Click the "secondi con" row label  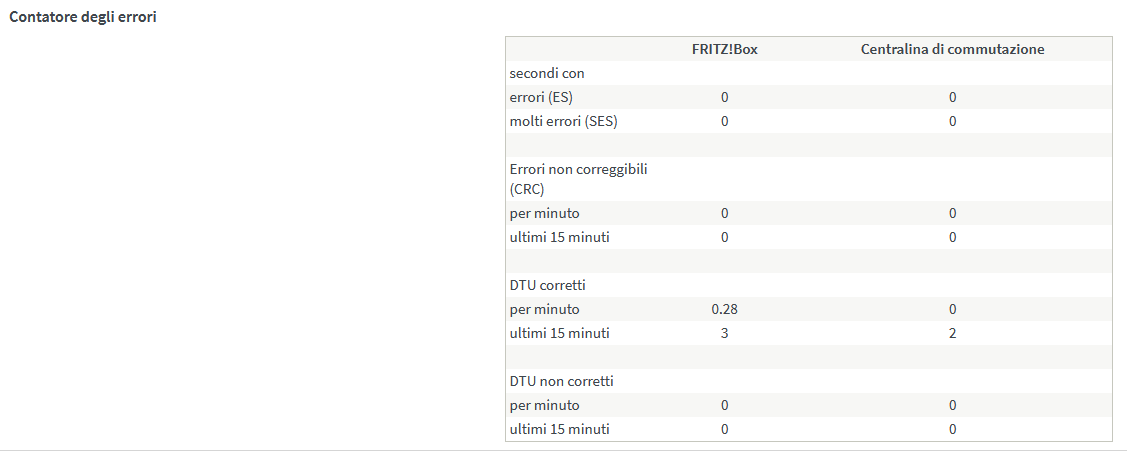point(547,73)
